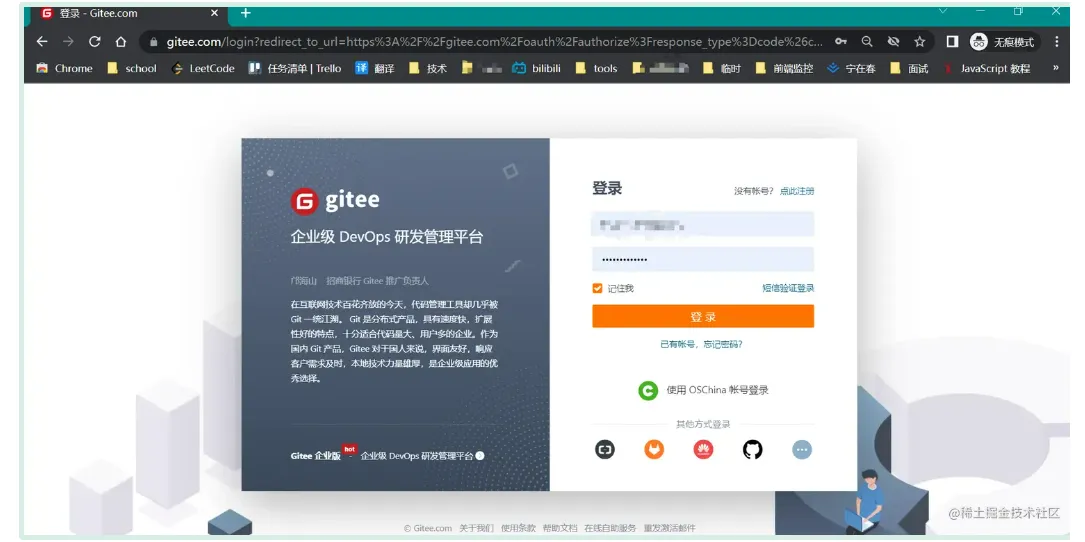Open the 宁在春 bookmark

point(852,69)
